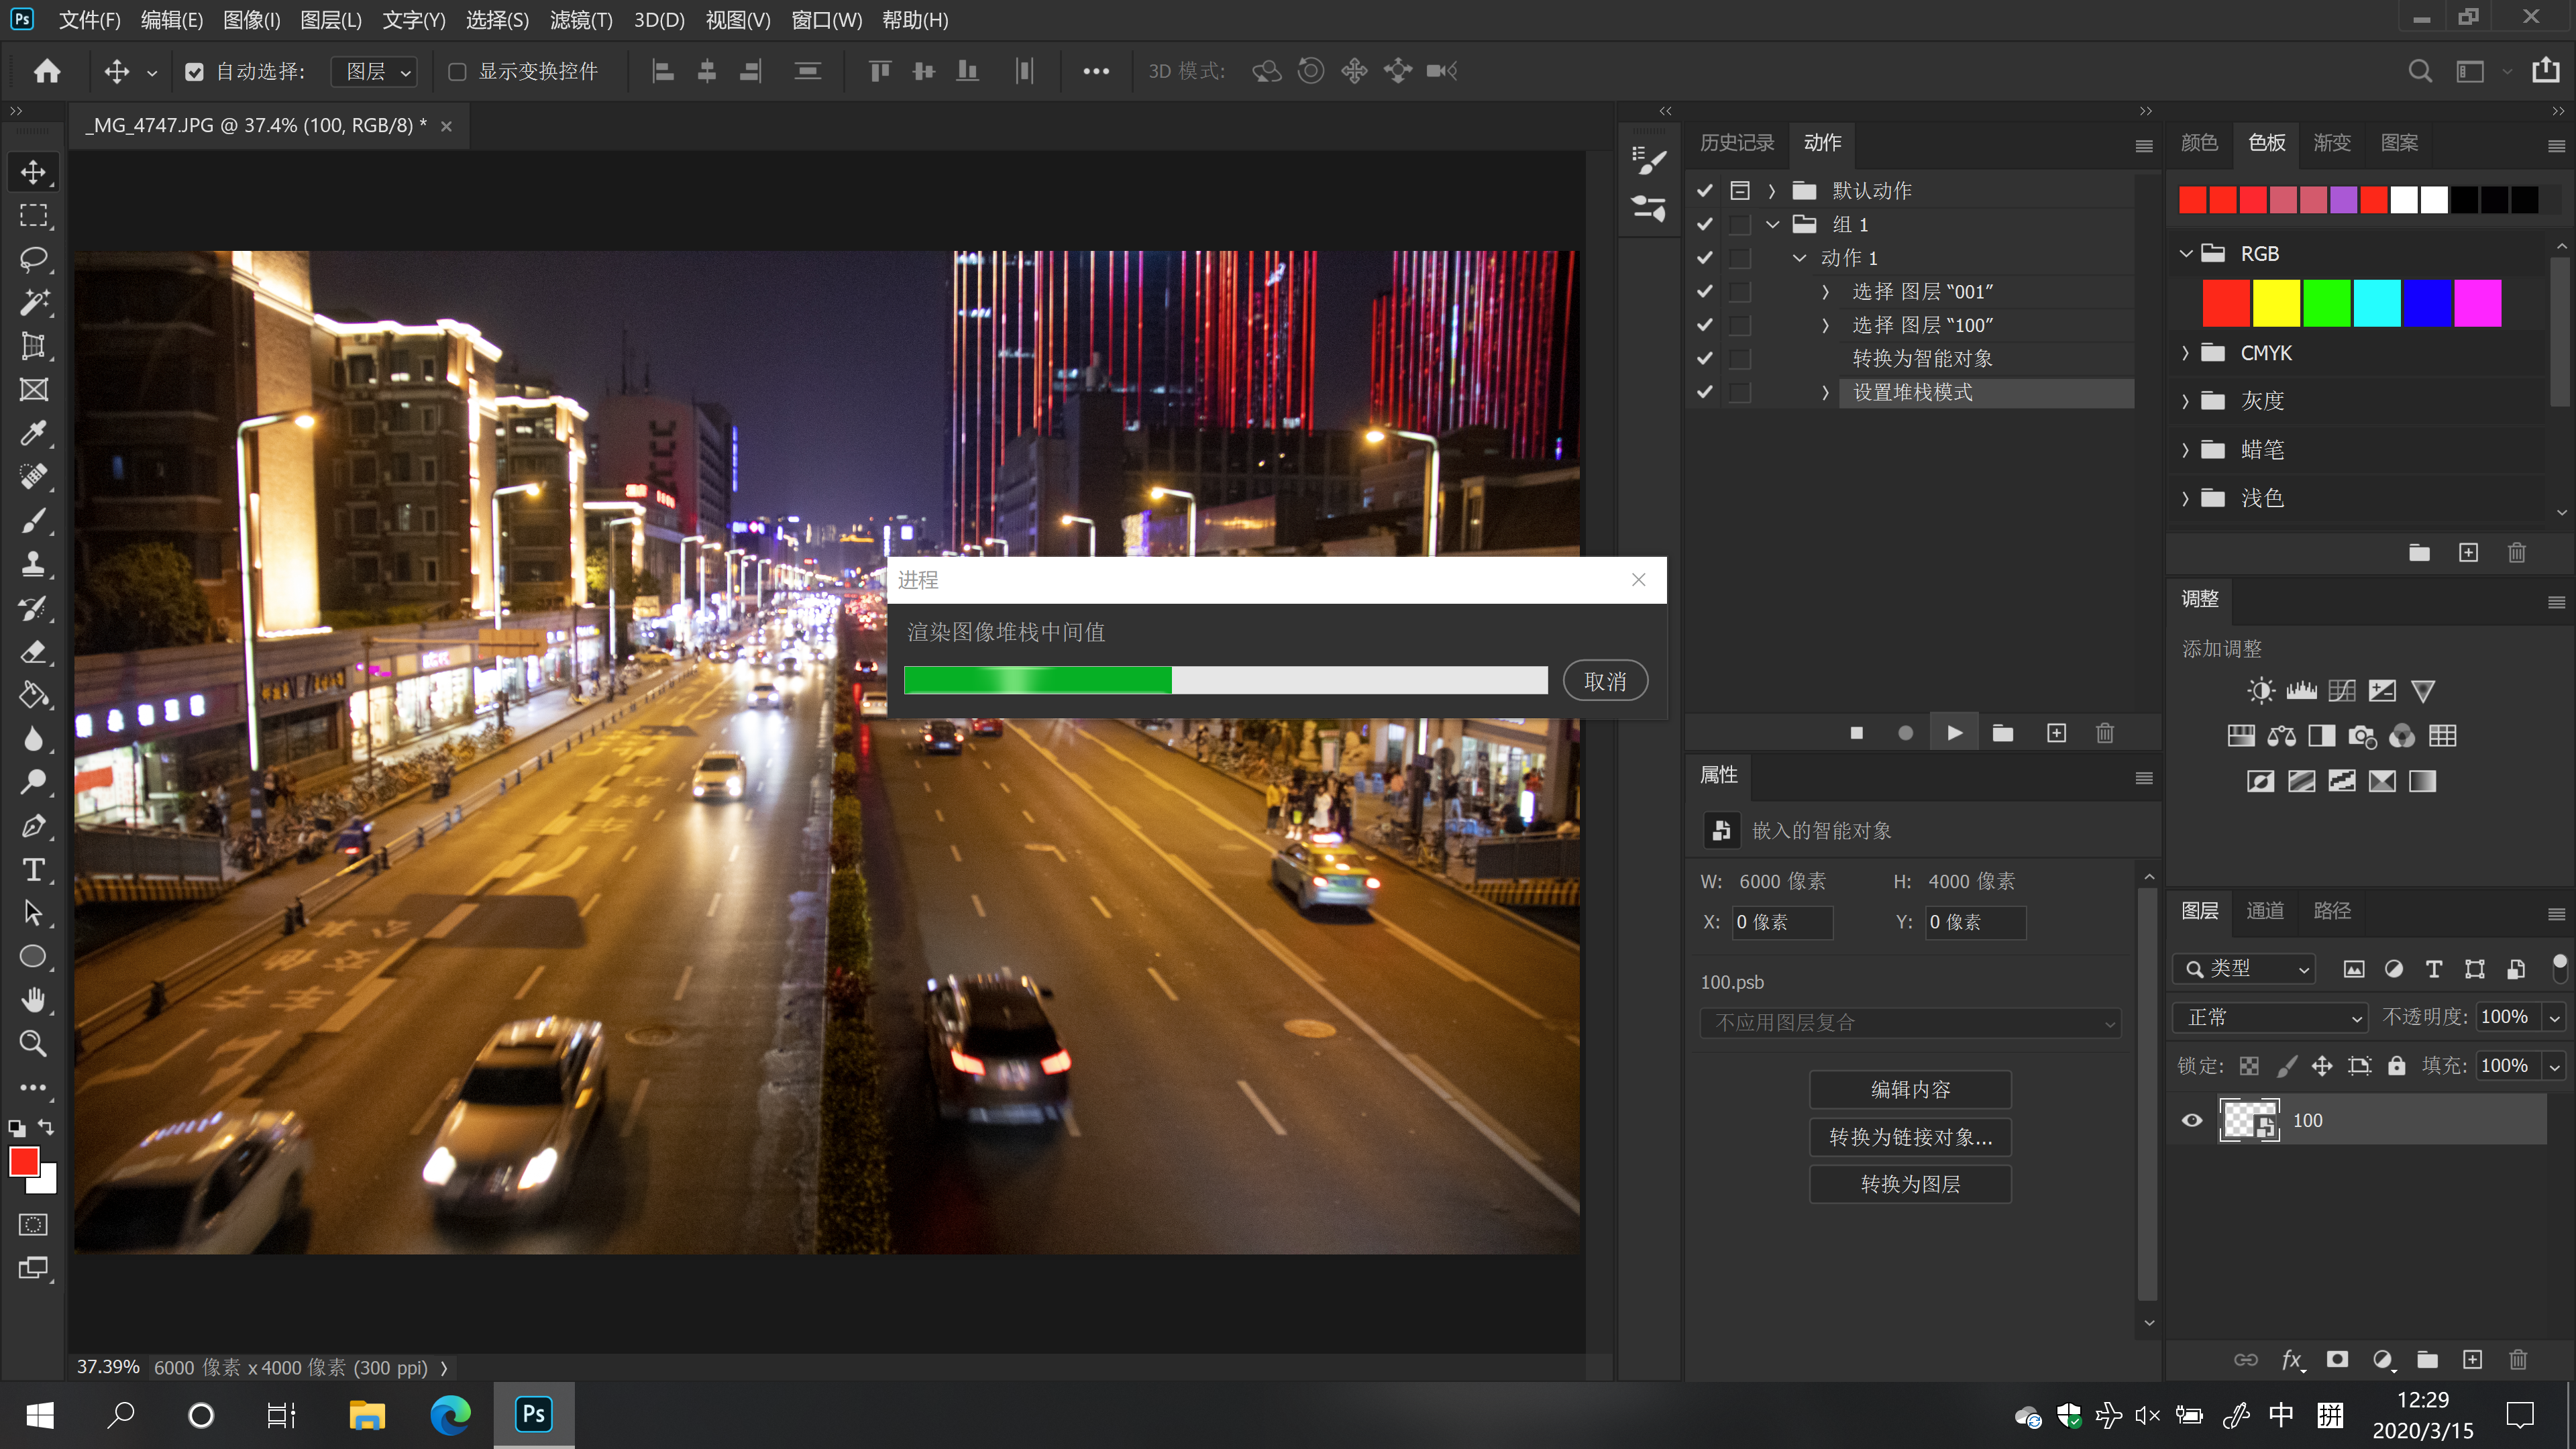The height and width of the screenshot is (1449, 2576).
Task: Expand the Set Stack Mode step details
Action: point(1825,392)
